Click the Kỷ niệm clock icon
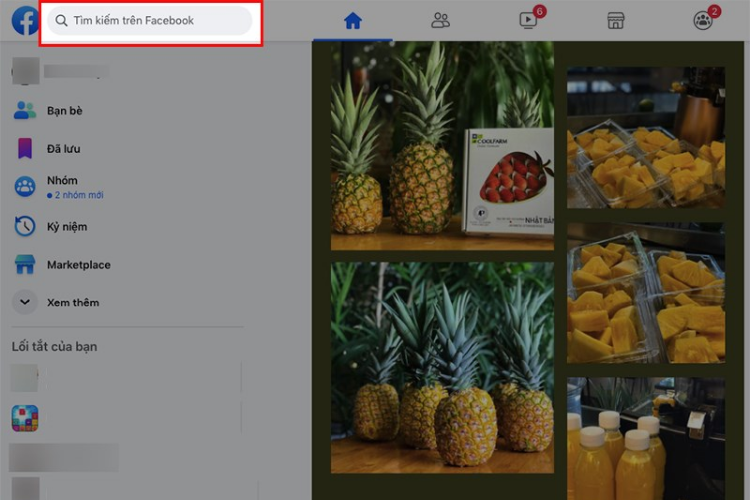 24,226
